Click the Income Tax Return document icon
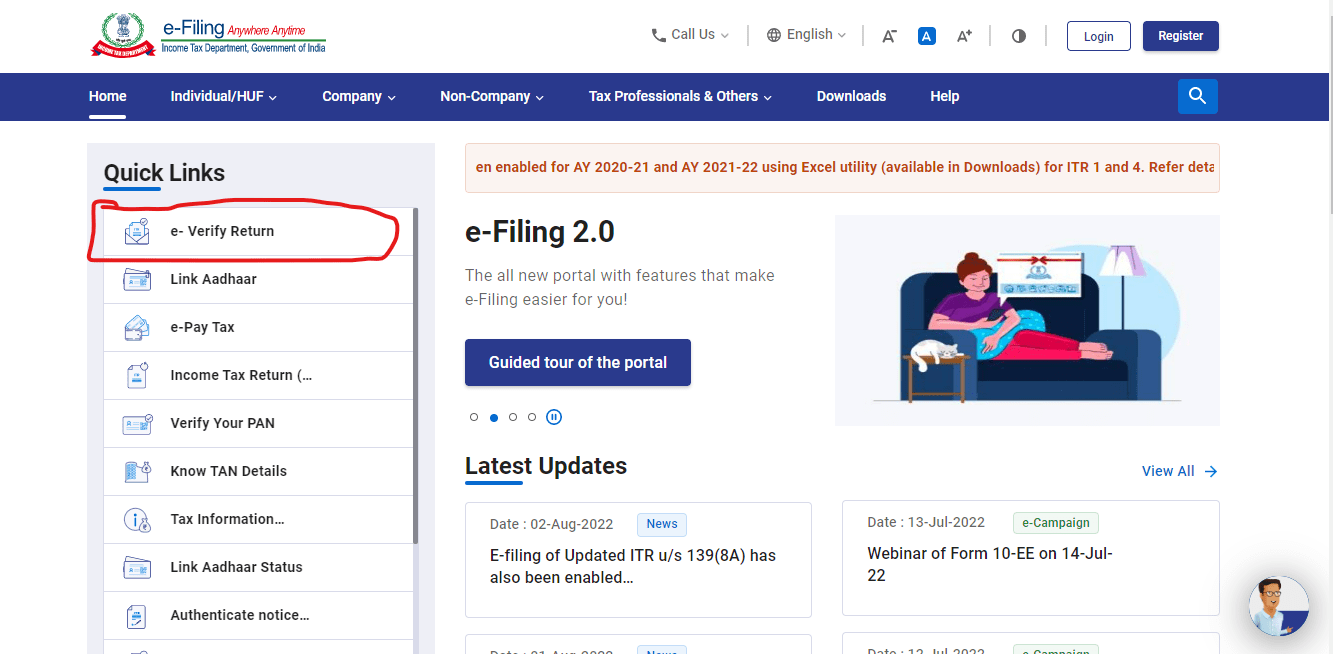Image resolution: width=1333 pixels, height=654 pixels. pos(137,375)
